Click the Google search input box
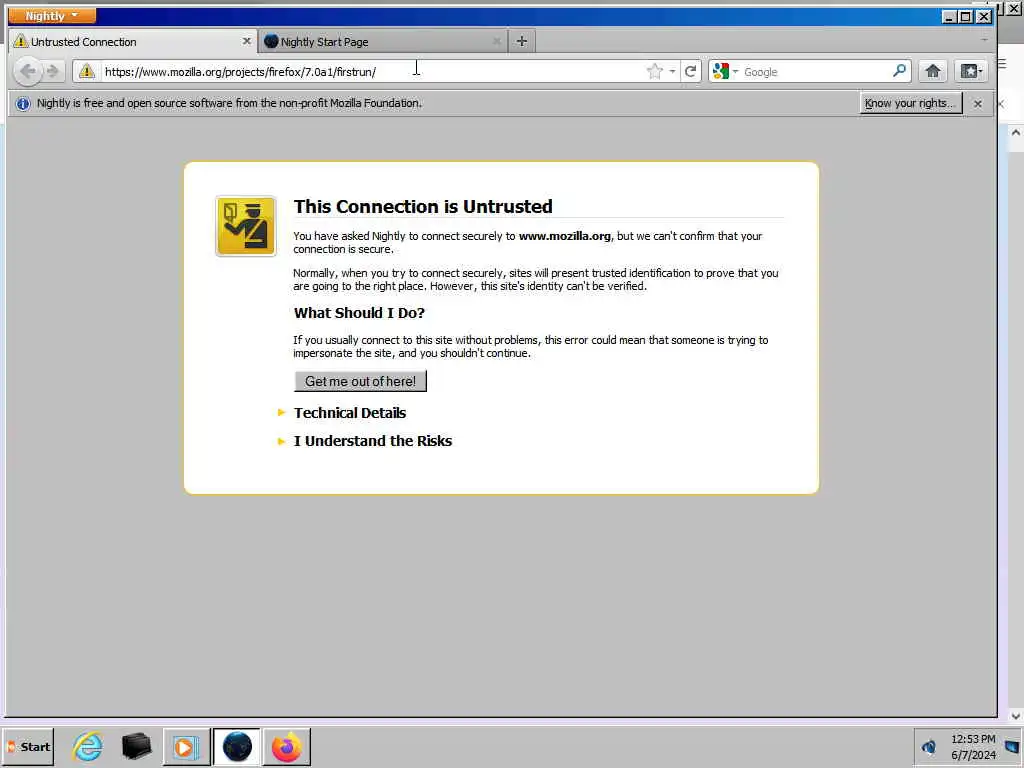Screen dimensions: 1024x768 815,72
